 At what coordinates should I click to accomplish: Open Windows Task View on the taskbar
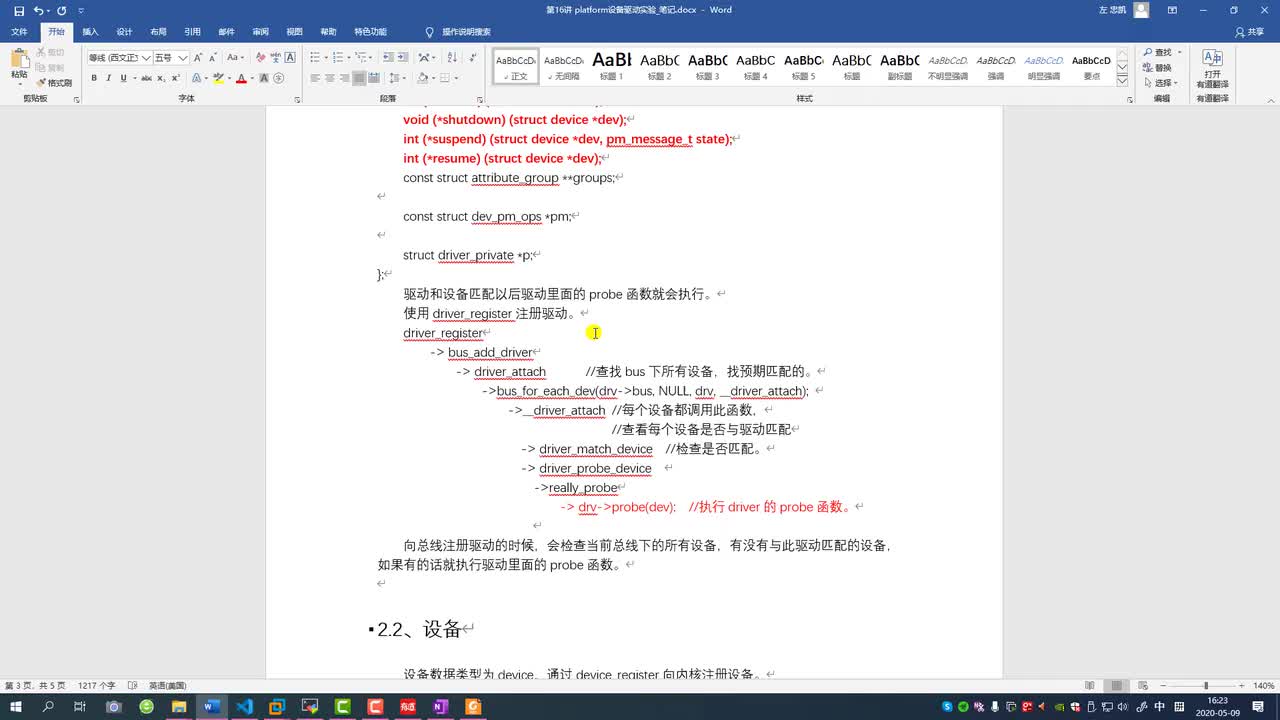point(80,707)
